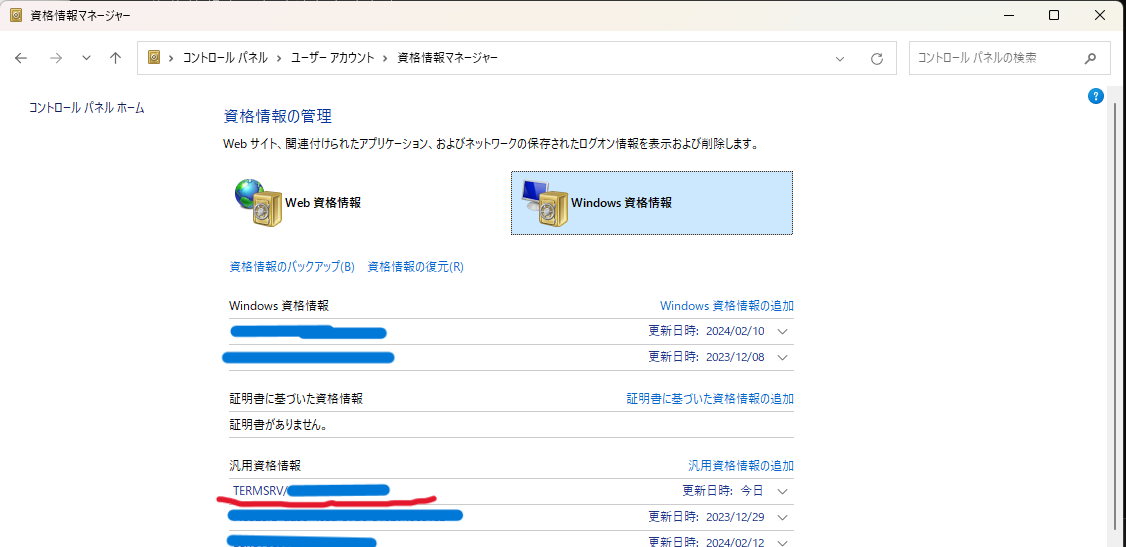
Task: Open コントロール パネル ホーム link
Action: click(87, 108)
